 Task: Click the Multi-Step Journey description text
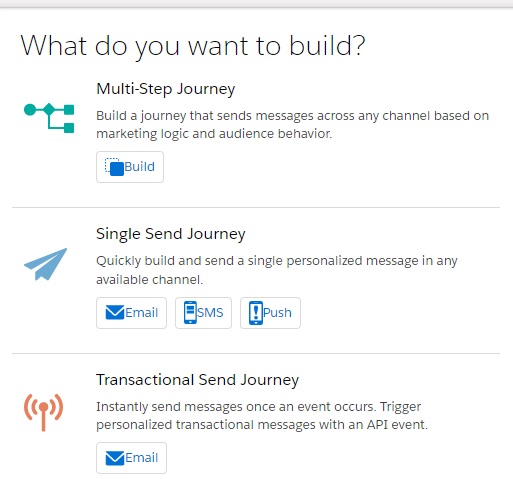point(293,125)
